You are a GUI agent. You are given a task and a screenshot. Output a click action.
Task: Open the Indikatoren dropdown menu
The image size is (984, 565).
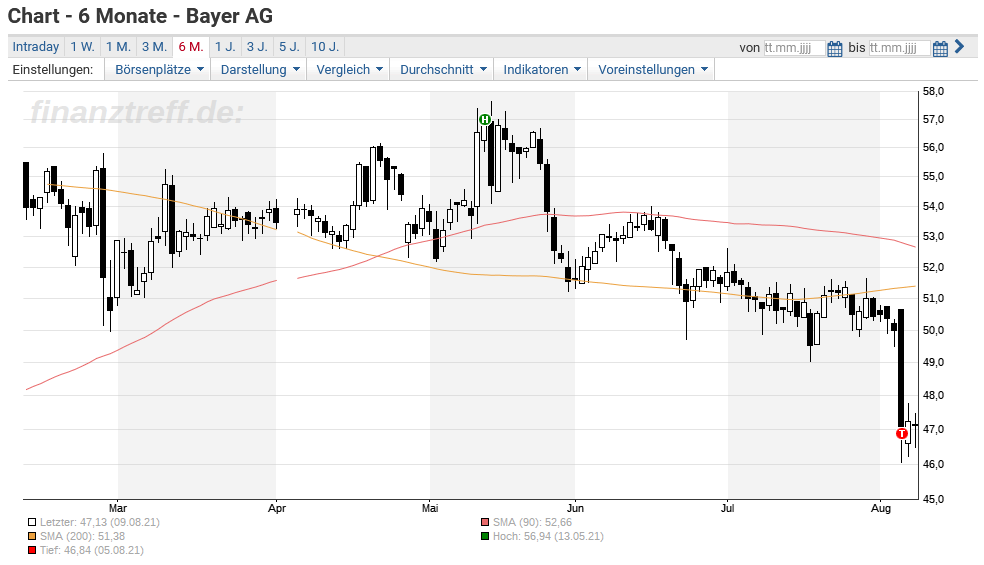[542, 70]
